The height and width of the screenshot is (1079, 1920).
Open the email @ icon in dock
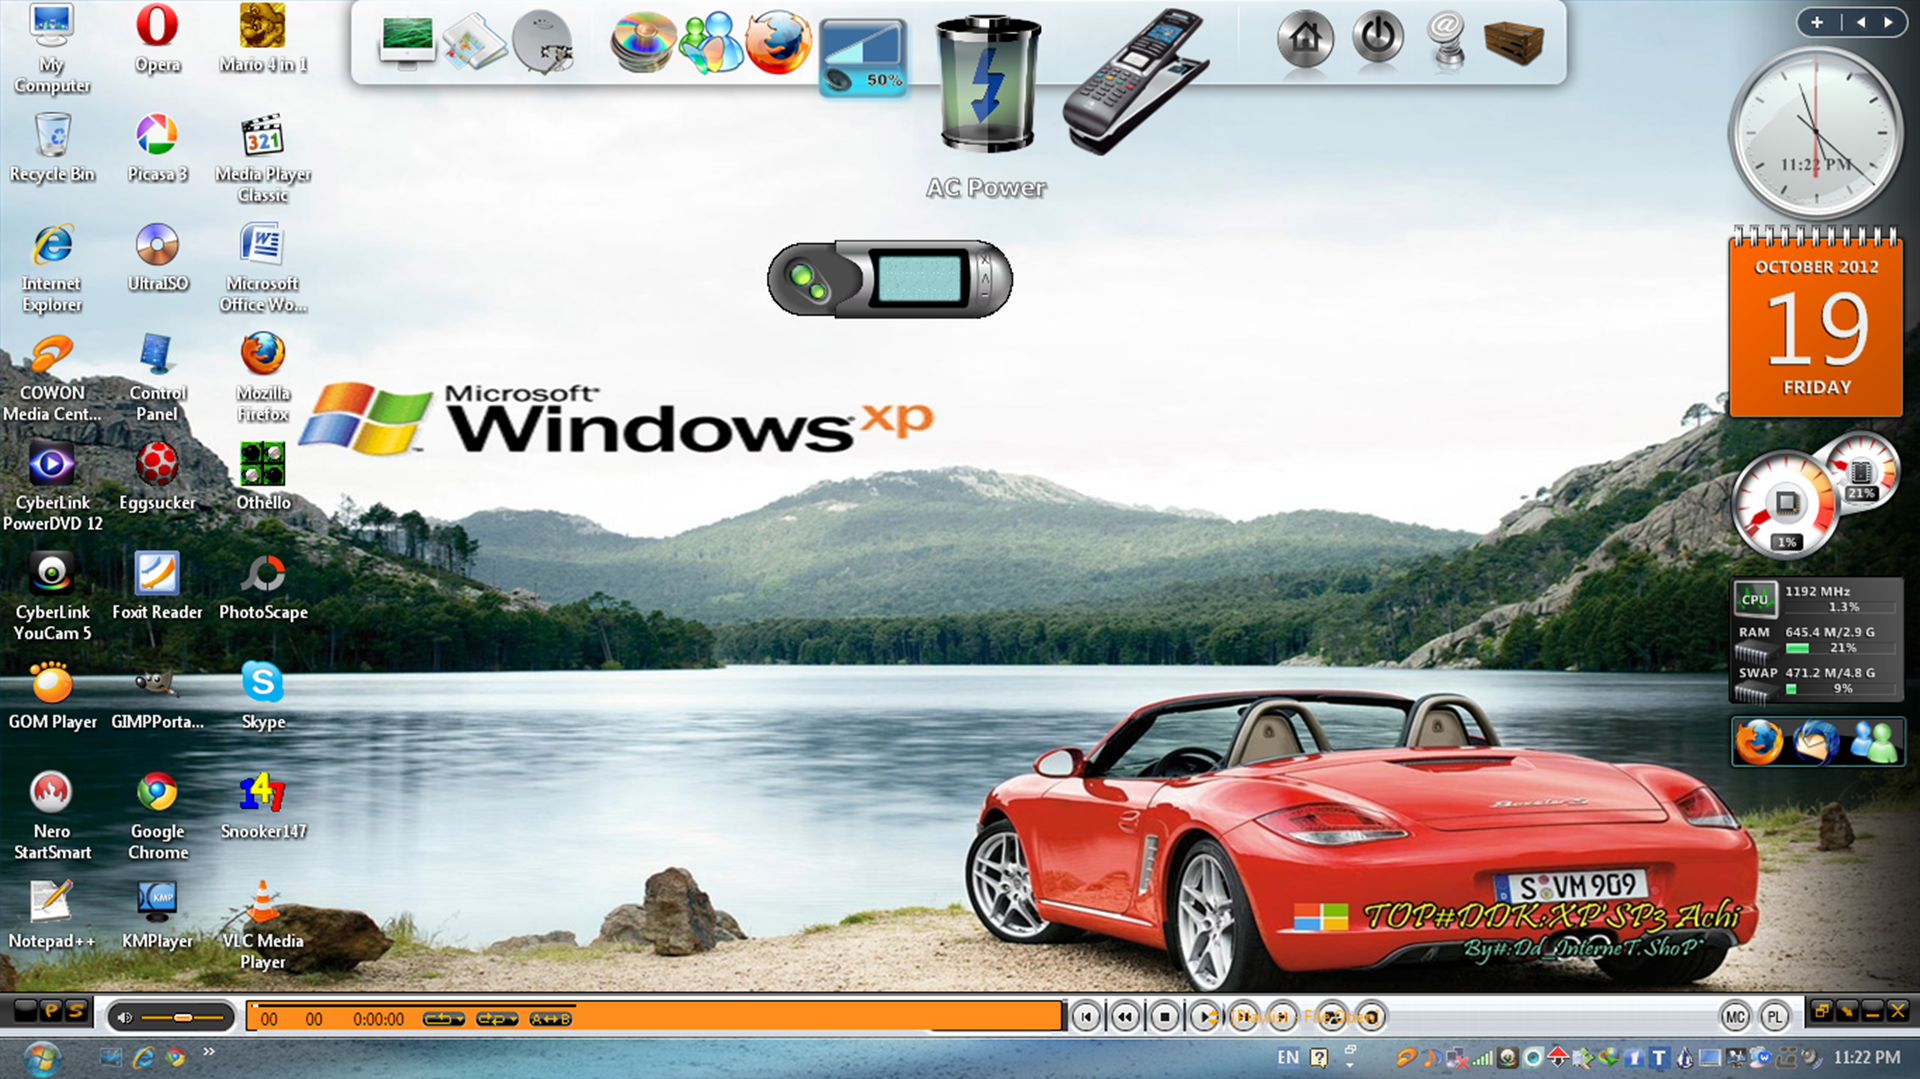[x=1446, y=40]
